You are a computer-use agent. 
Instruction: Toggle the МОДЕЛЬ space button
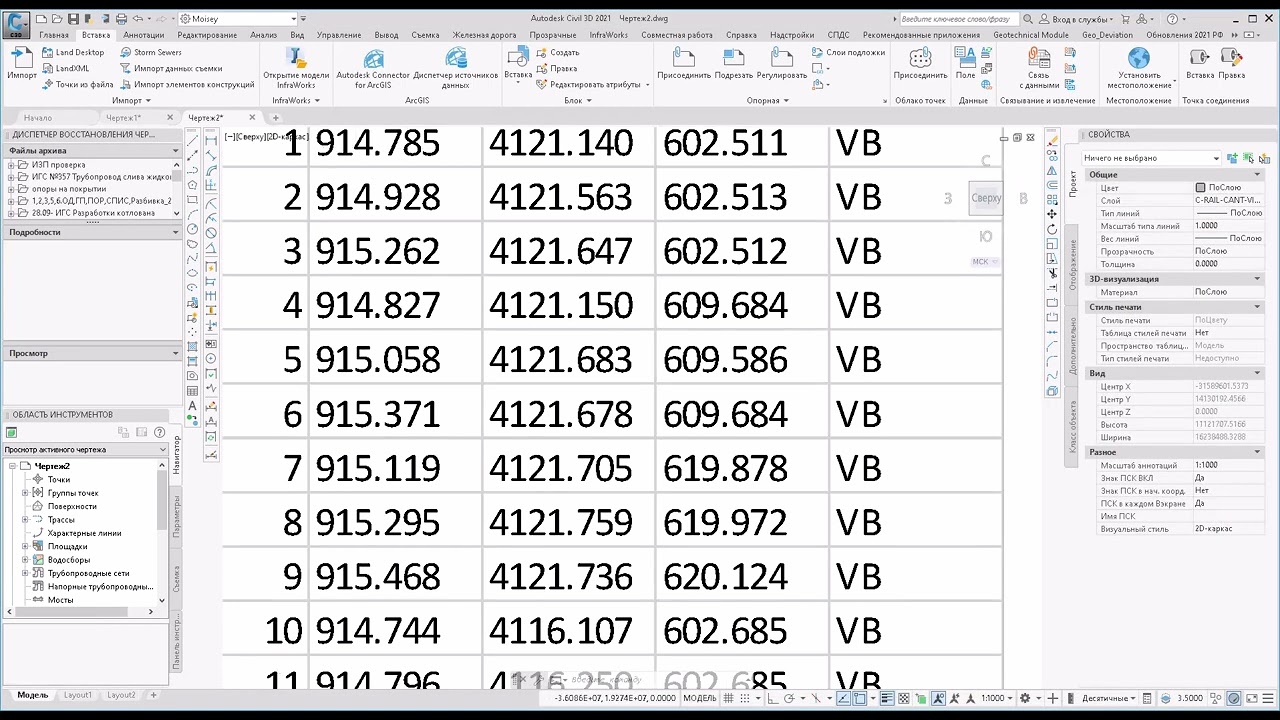point(700,698)
